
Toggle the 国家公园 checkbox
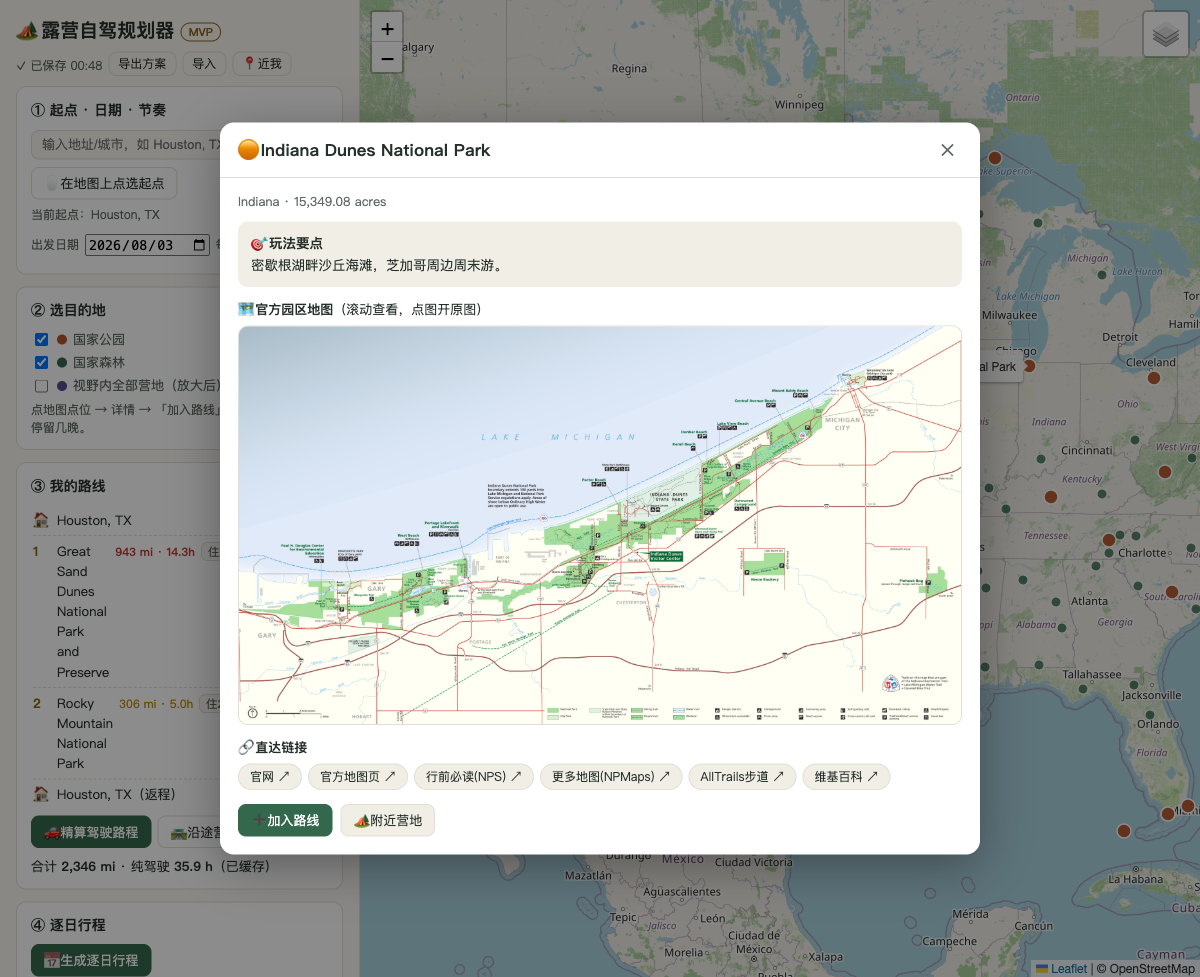[x=41, y=339]
